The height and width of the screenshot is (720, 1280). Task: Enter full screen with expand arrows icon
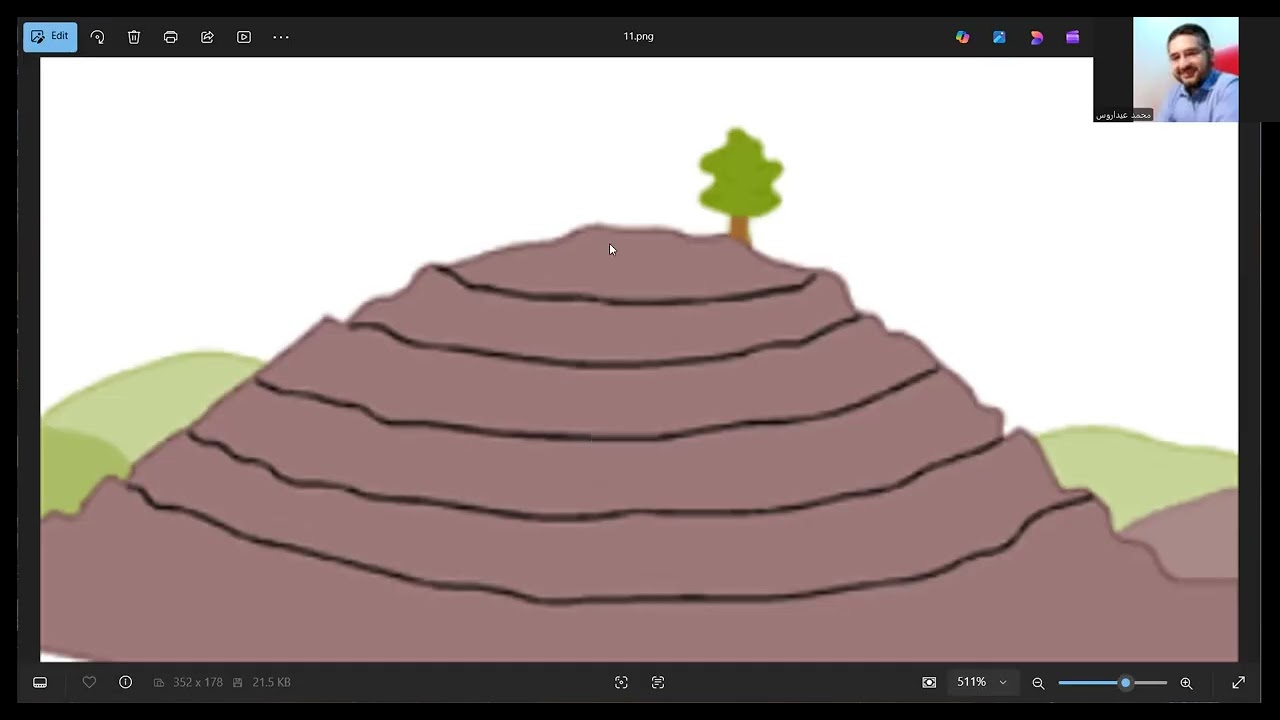pyautogui.click(x=1238, y=682)
